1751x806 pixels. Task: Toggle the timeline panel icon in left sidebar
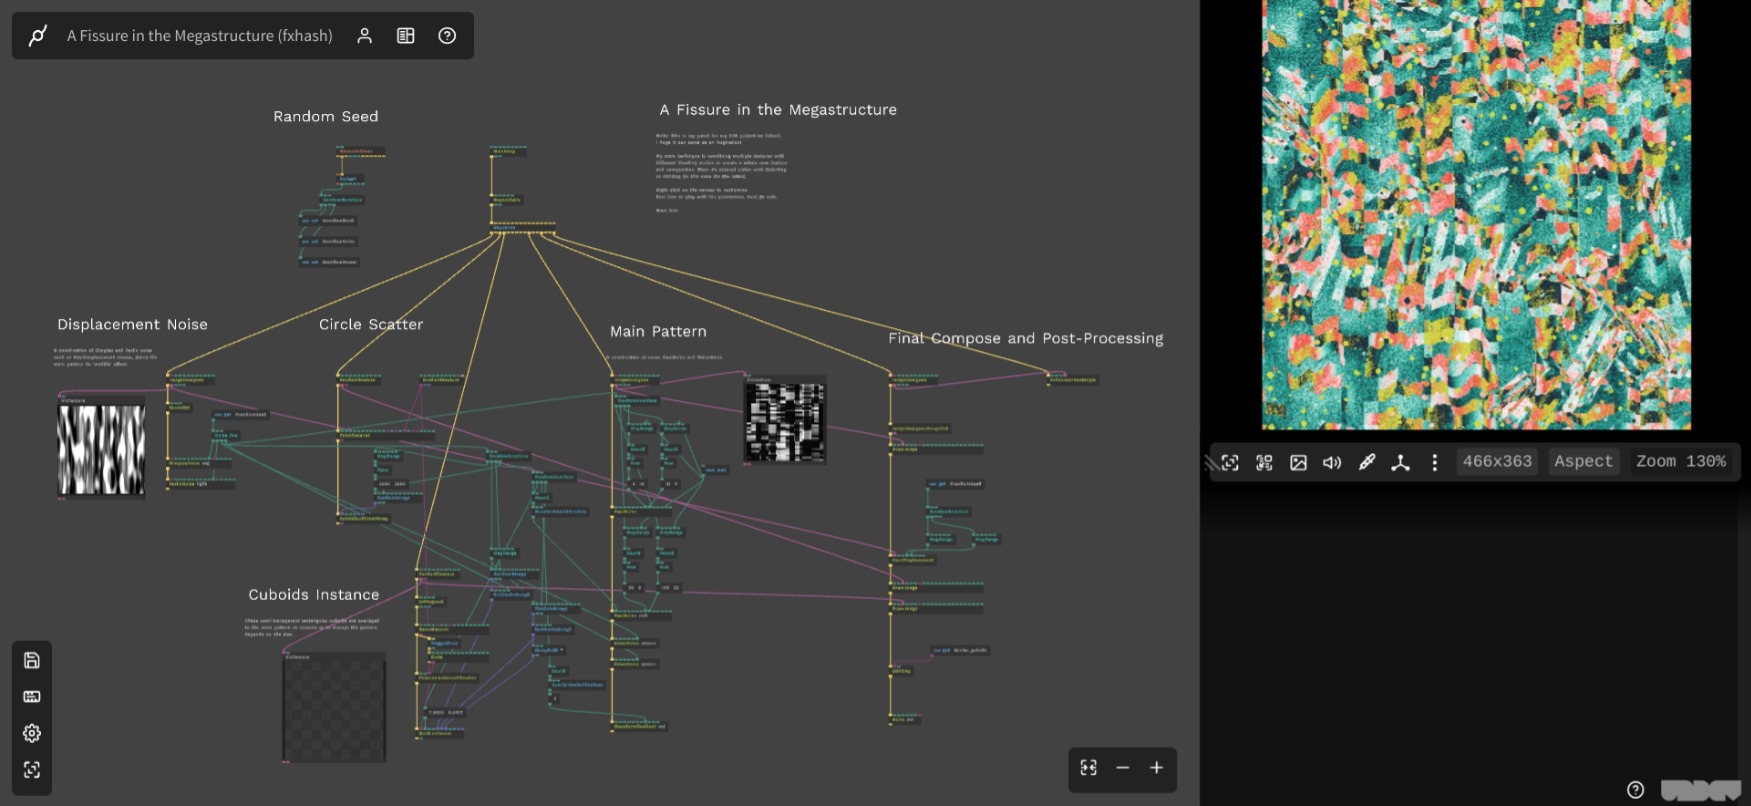coord(32,697)
